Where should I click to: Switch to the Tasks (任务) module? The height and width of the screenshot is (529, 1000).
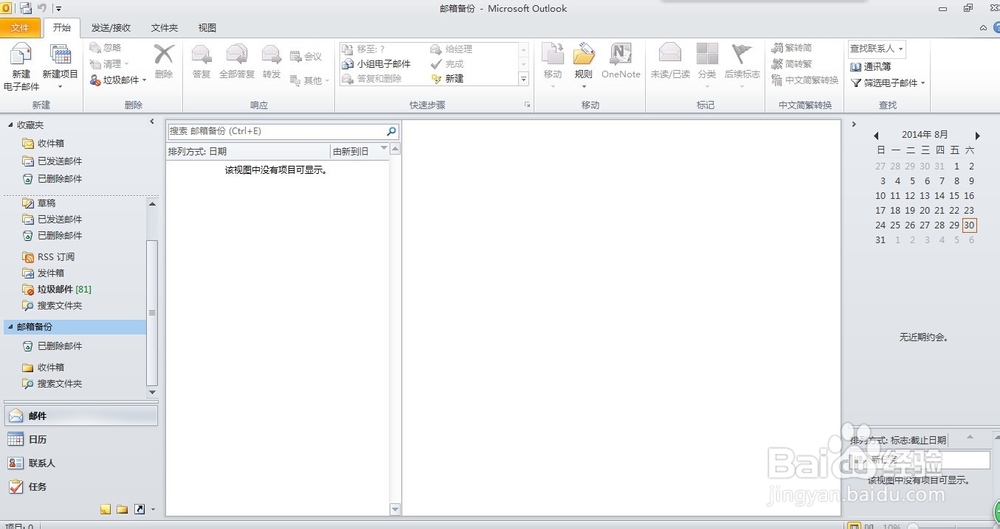[81, 486]
